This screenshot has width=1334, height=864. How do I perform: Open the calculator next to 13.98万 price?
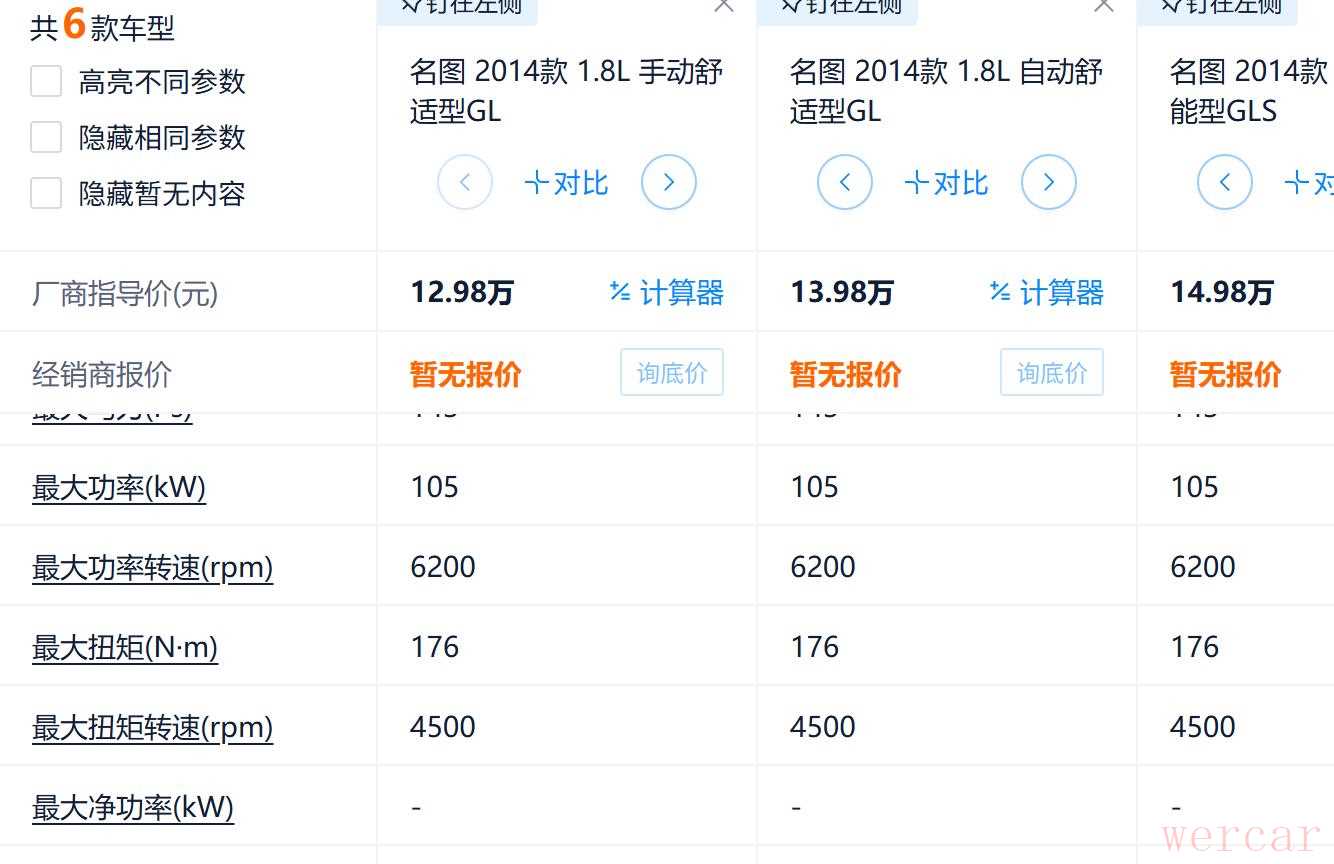click(x=1046, y=293)
